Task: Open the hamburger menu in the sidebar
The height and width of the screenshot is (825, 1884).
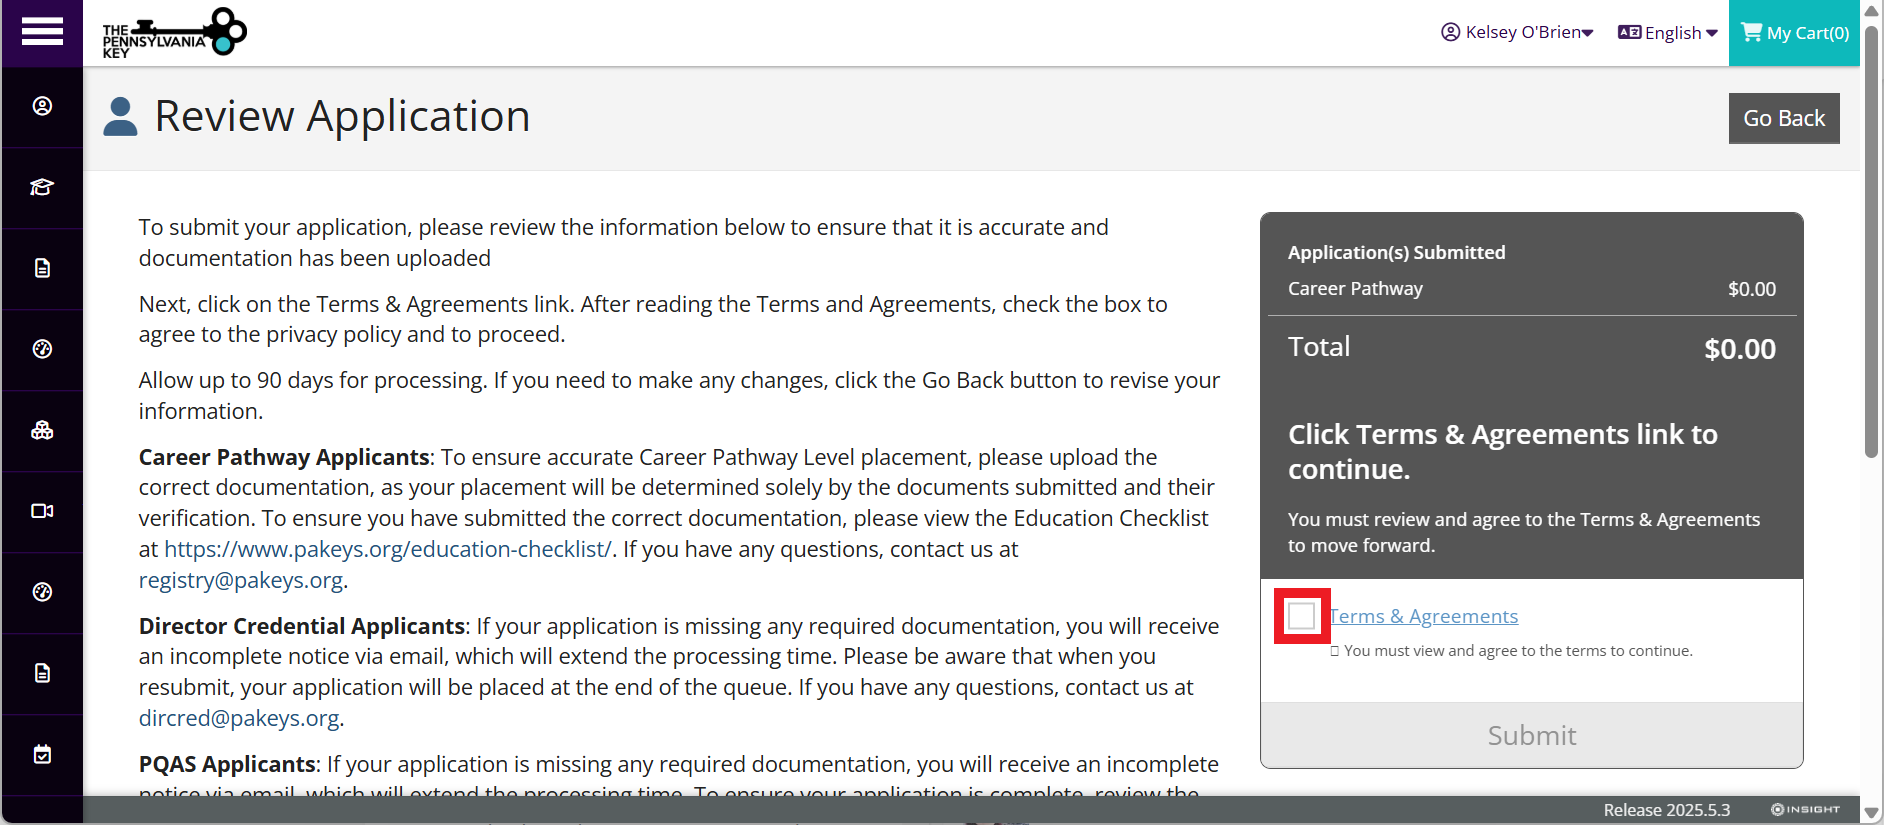Action: [42, 32]
